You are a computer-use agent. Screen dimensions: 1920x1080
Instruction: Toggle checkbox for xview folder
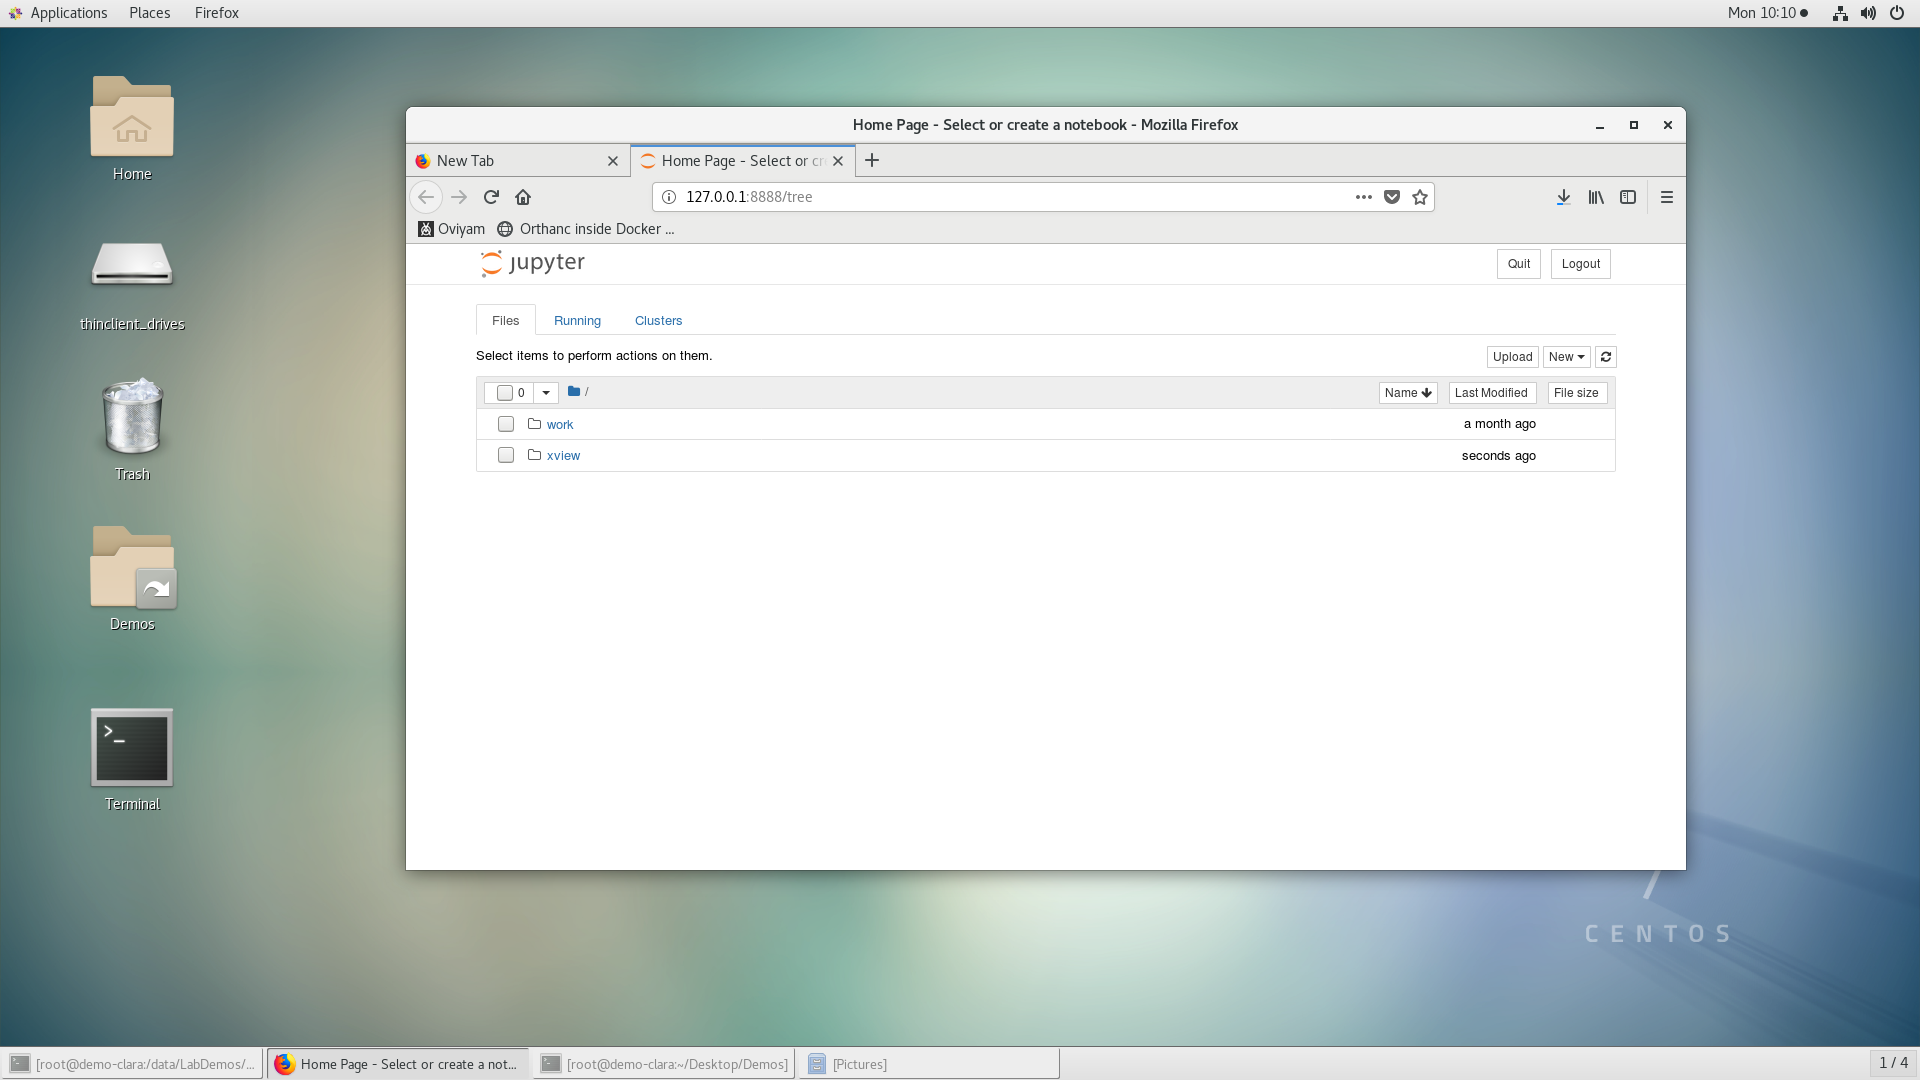coord(505,455)
